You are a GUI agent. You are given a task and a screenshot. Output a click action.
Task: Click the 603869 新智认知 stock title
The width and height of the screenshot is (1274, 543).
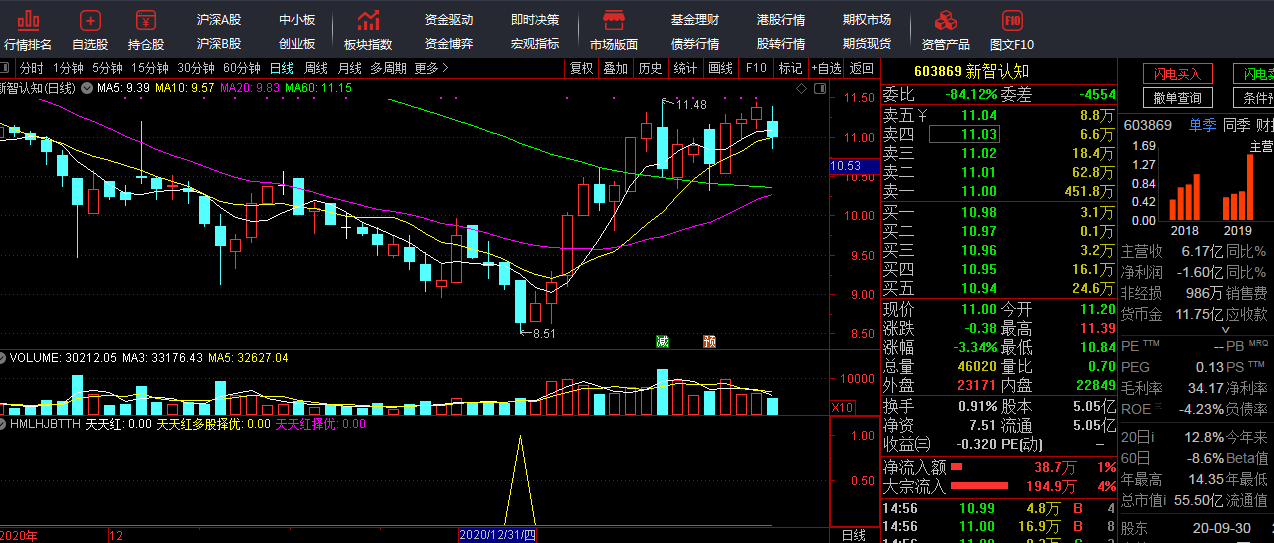click(970, 72)
